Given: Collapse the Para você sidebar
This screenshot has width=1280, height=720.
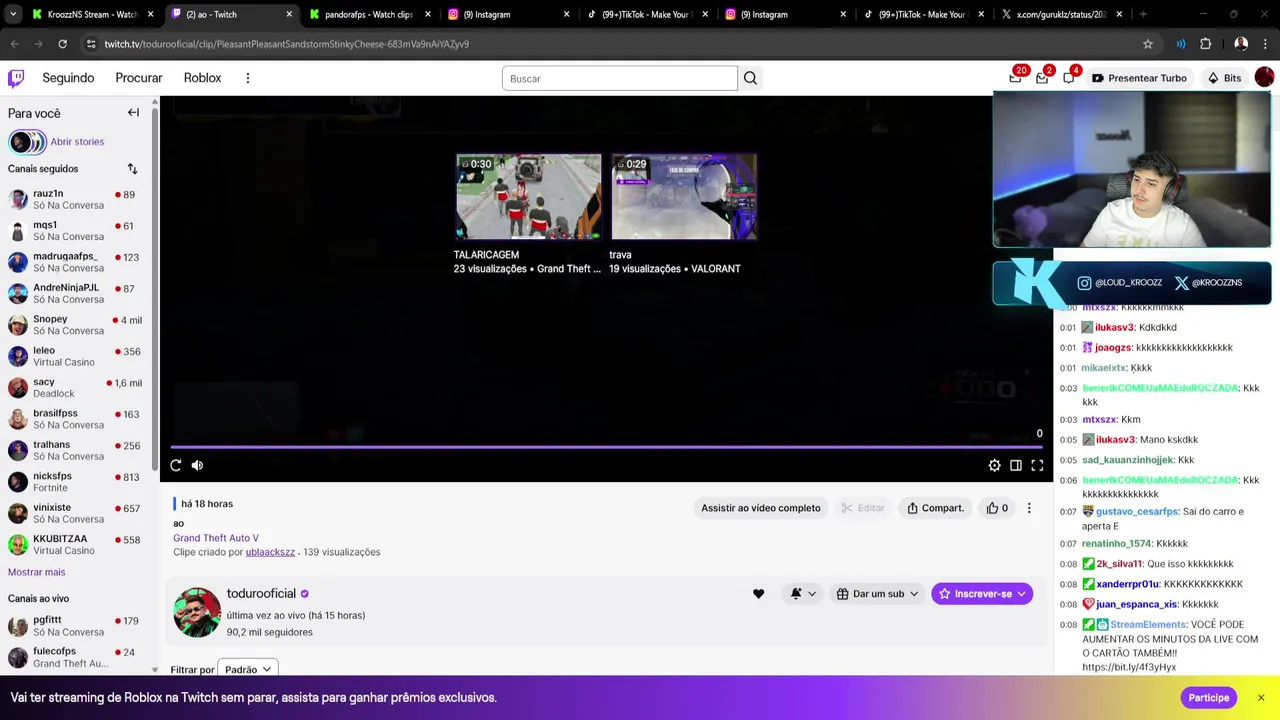Looking at the screenshot, I should coord(133,113).
